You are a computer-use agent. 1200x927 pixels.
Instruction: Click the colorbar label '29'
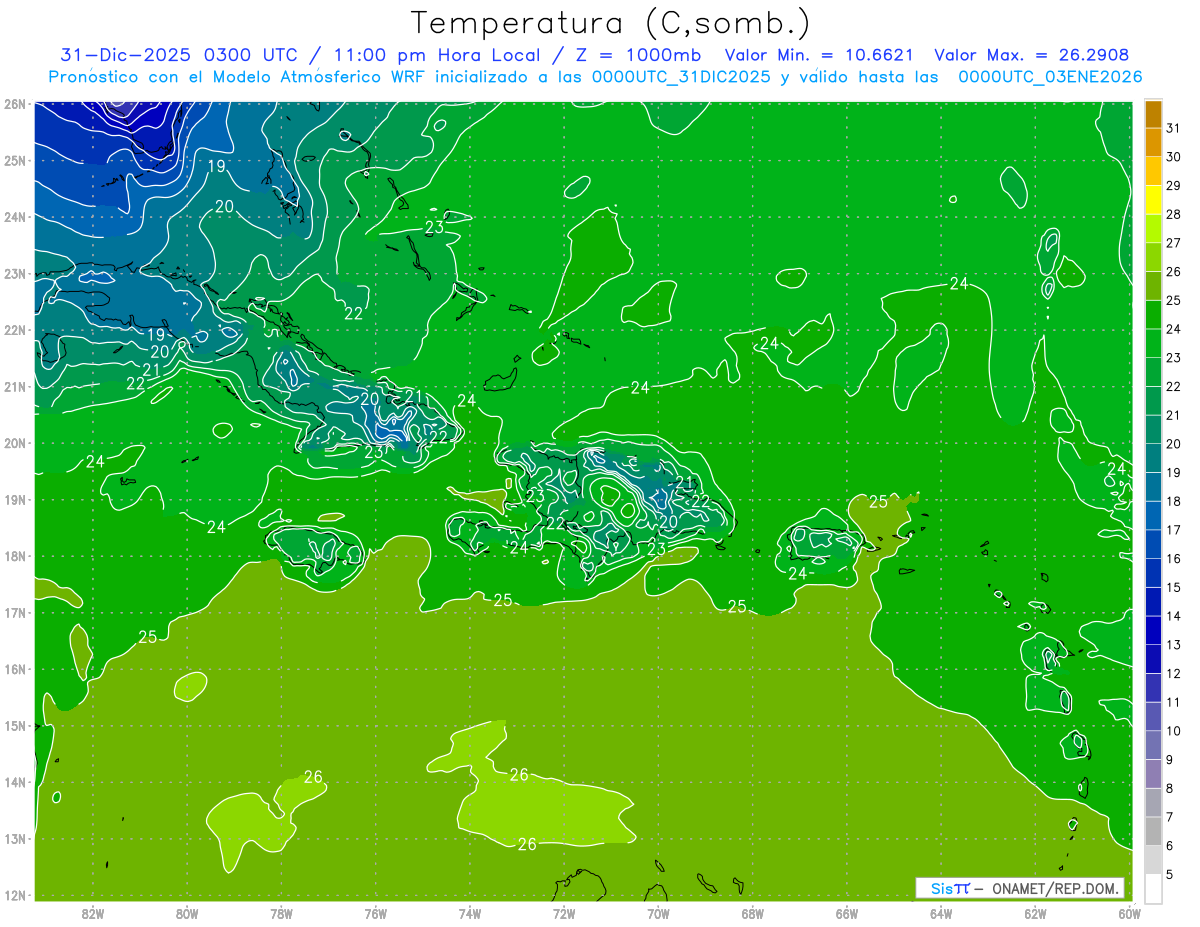tap(1174, 186)
